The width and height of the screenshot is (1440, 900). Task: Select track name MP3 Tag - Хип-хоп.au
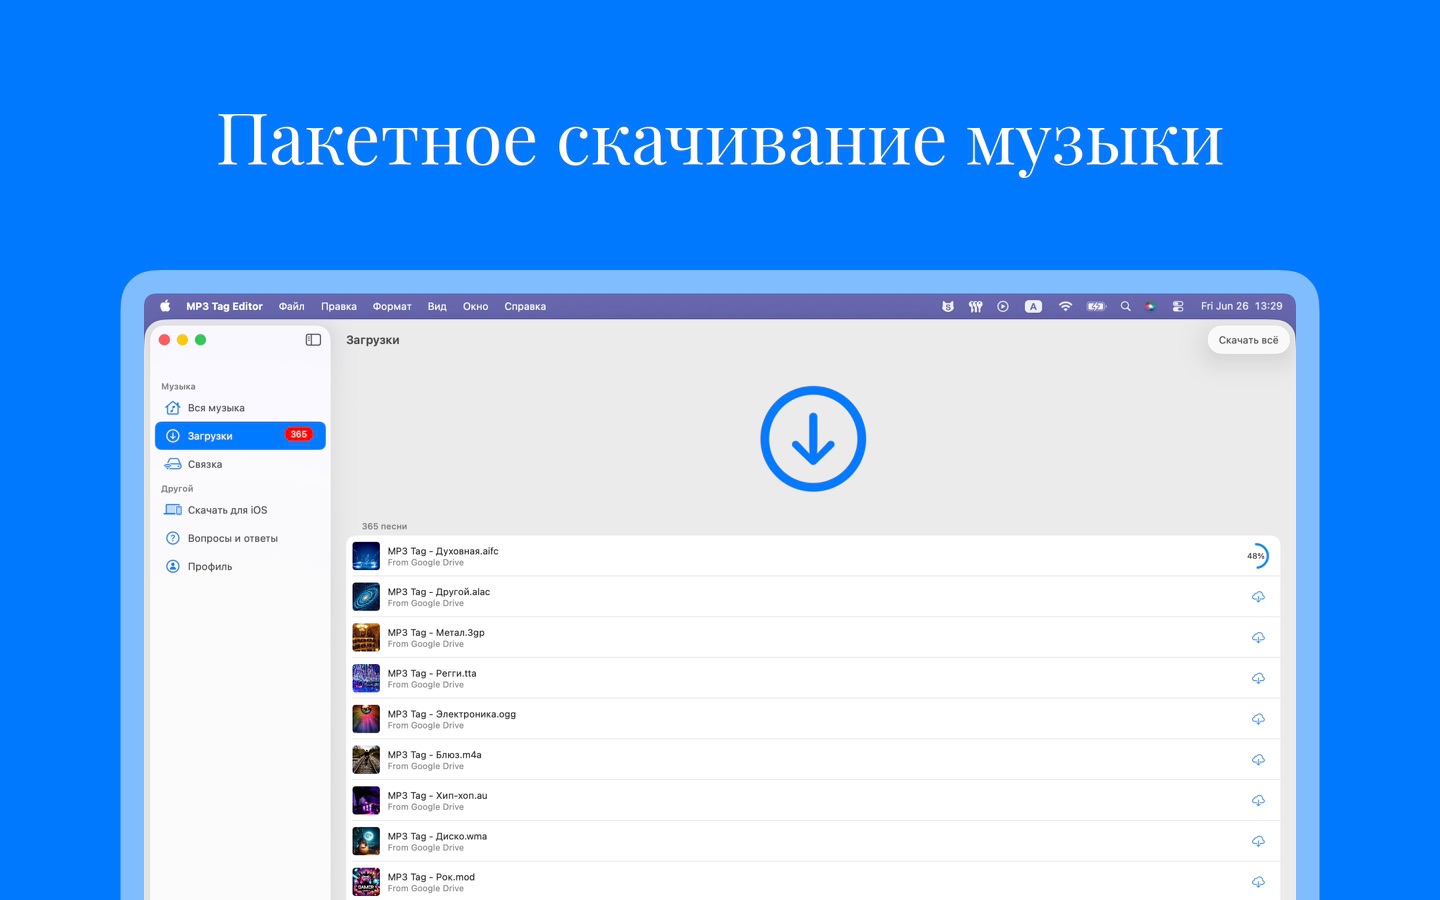438,796
